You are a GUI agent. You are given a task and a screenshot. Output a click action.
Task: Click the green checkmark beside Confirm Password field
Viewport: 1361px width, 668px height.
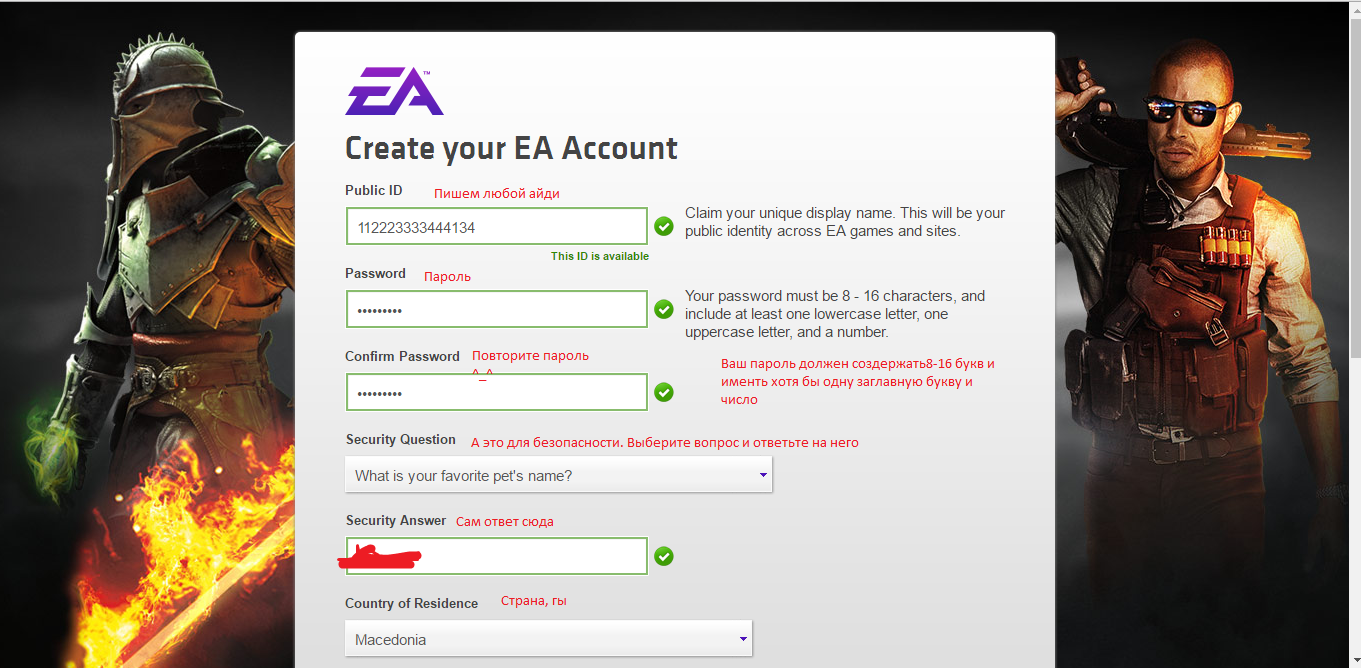pyautogui.click(x=664, y=392)
